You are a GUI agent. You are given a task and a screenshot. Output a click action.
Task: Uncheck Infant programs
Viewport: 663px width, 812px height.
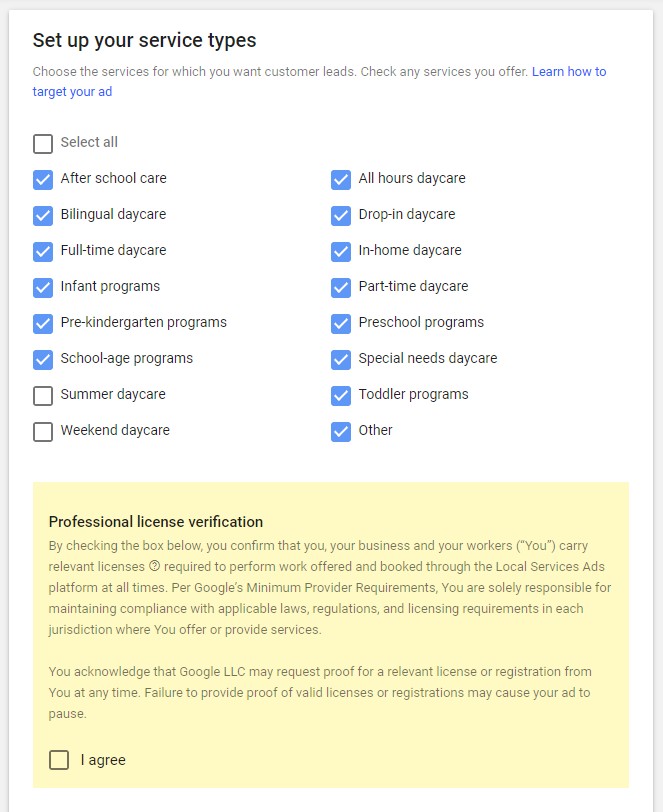[x=43, y=288]
